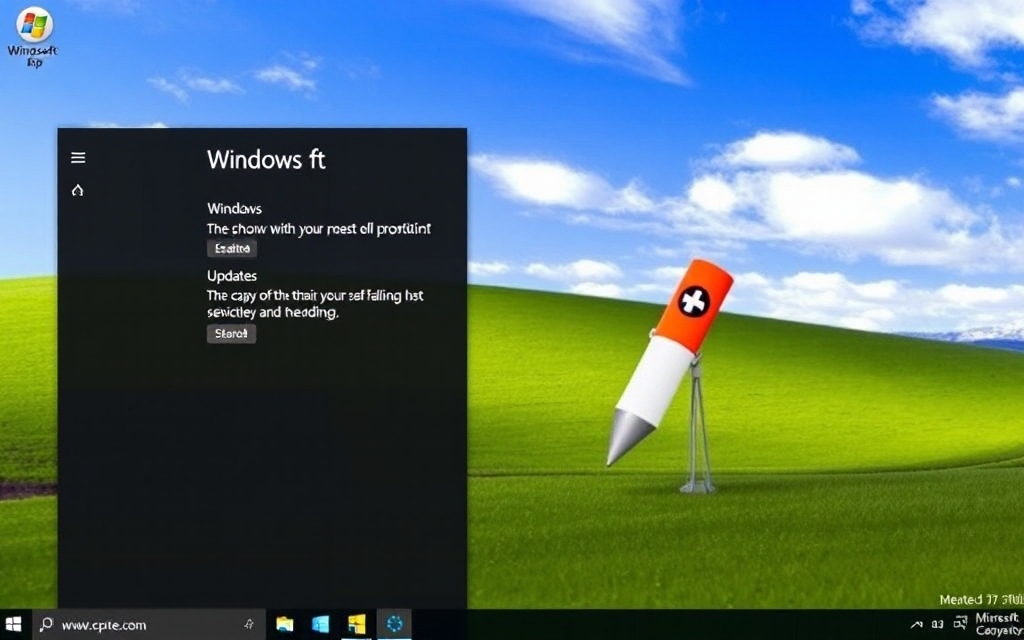Open the desktop shortcut icon at top left

tap(33, 38)
